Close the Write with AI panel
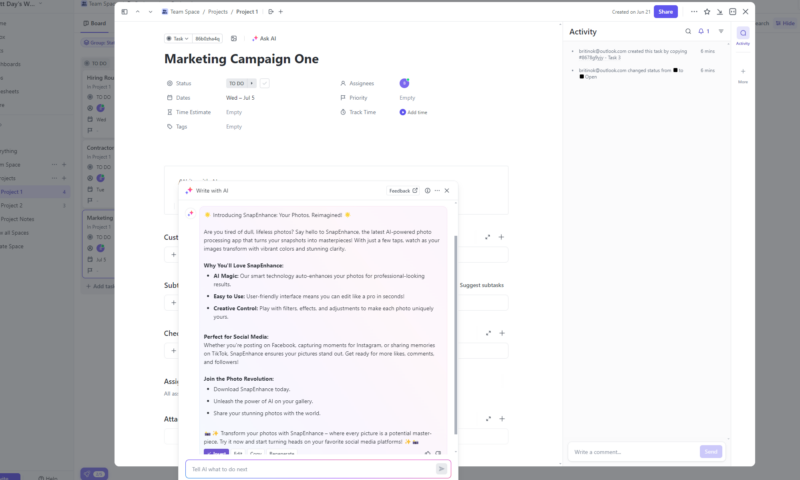 coord(447,191)
